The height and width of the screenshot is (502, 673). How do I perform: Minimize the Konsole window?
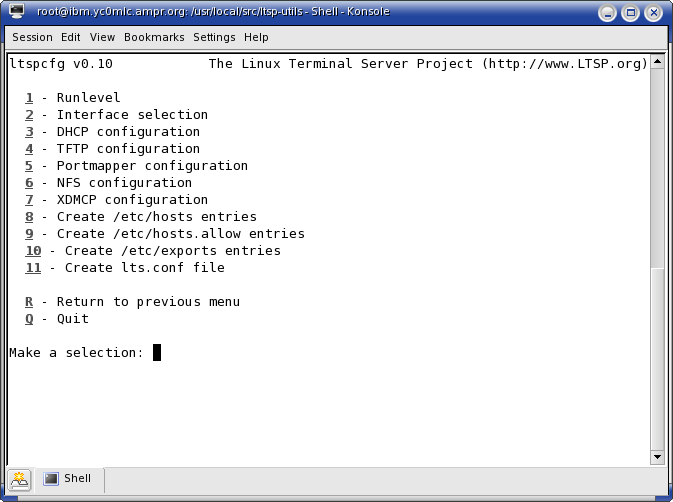point(607,13)
